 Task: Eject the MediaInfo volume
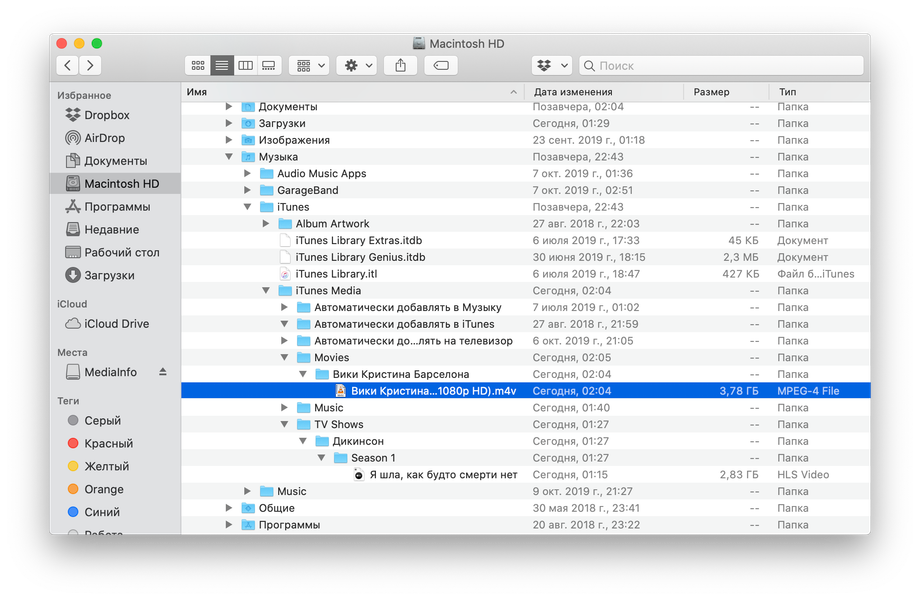163,372
